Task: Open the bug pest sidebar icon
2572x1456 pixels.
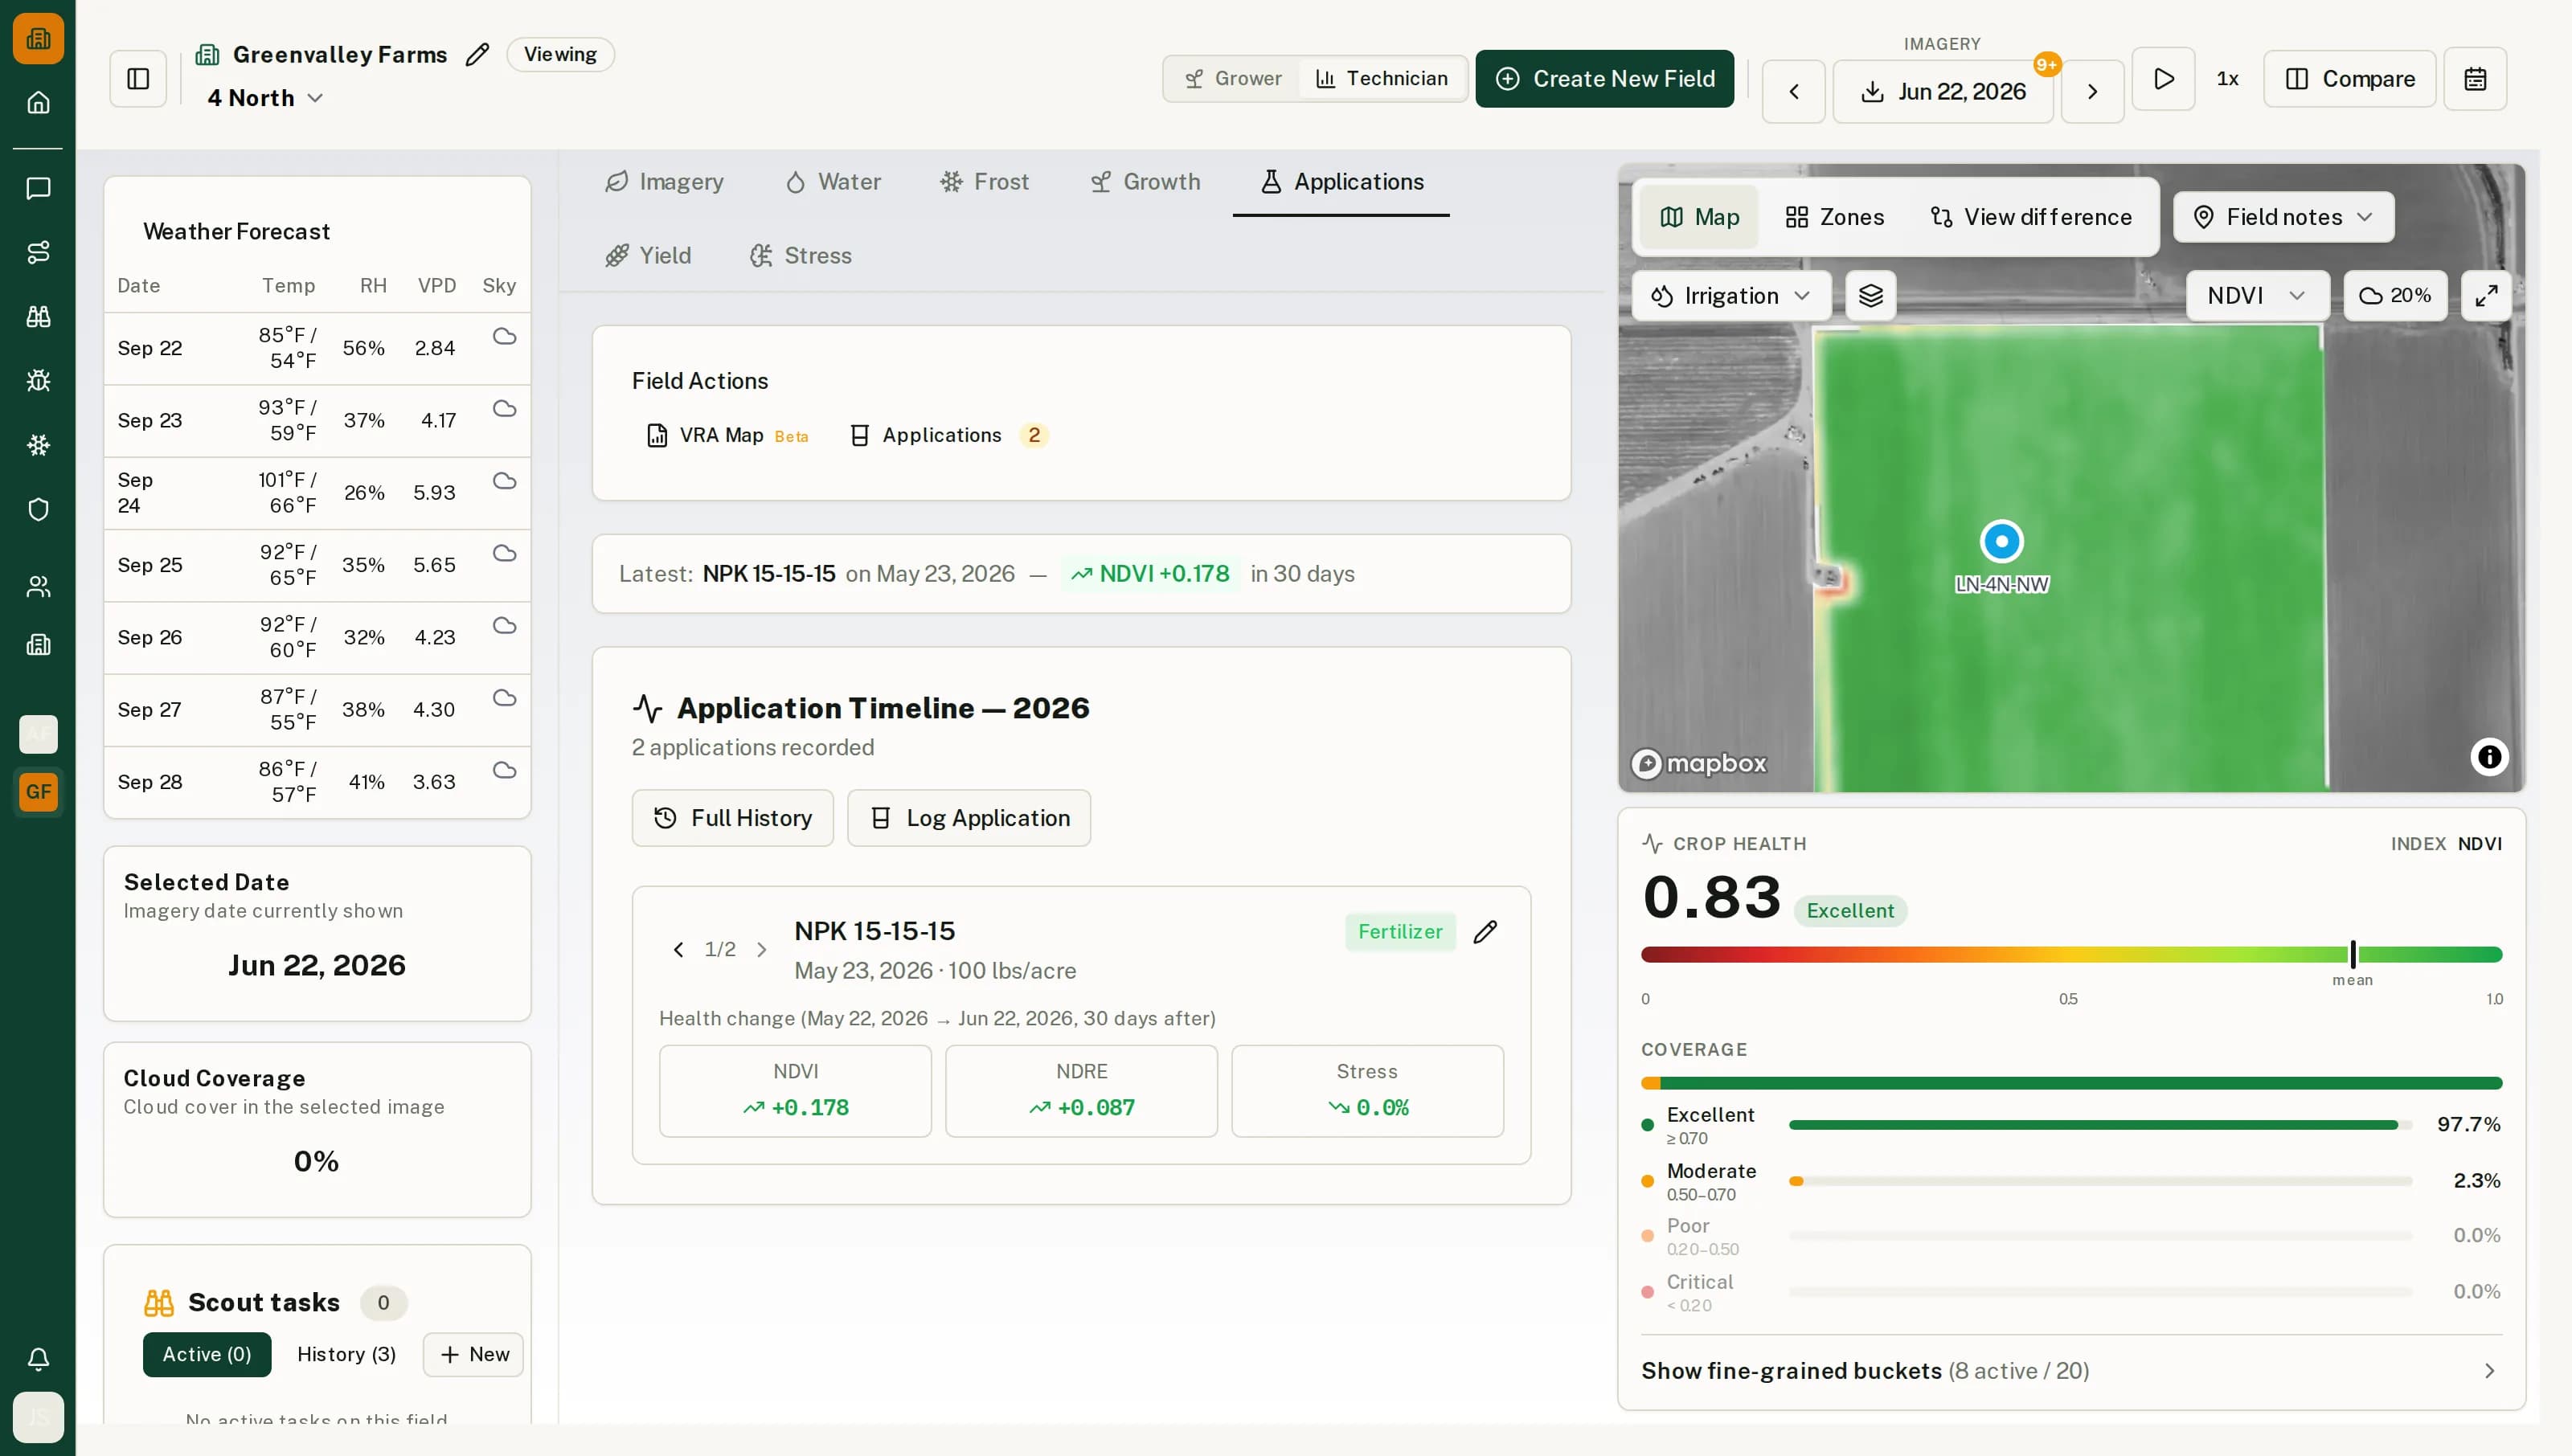Action: pos(38,380)
